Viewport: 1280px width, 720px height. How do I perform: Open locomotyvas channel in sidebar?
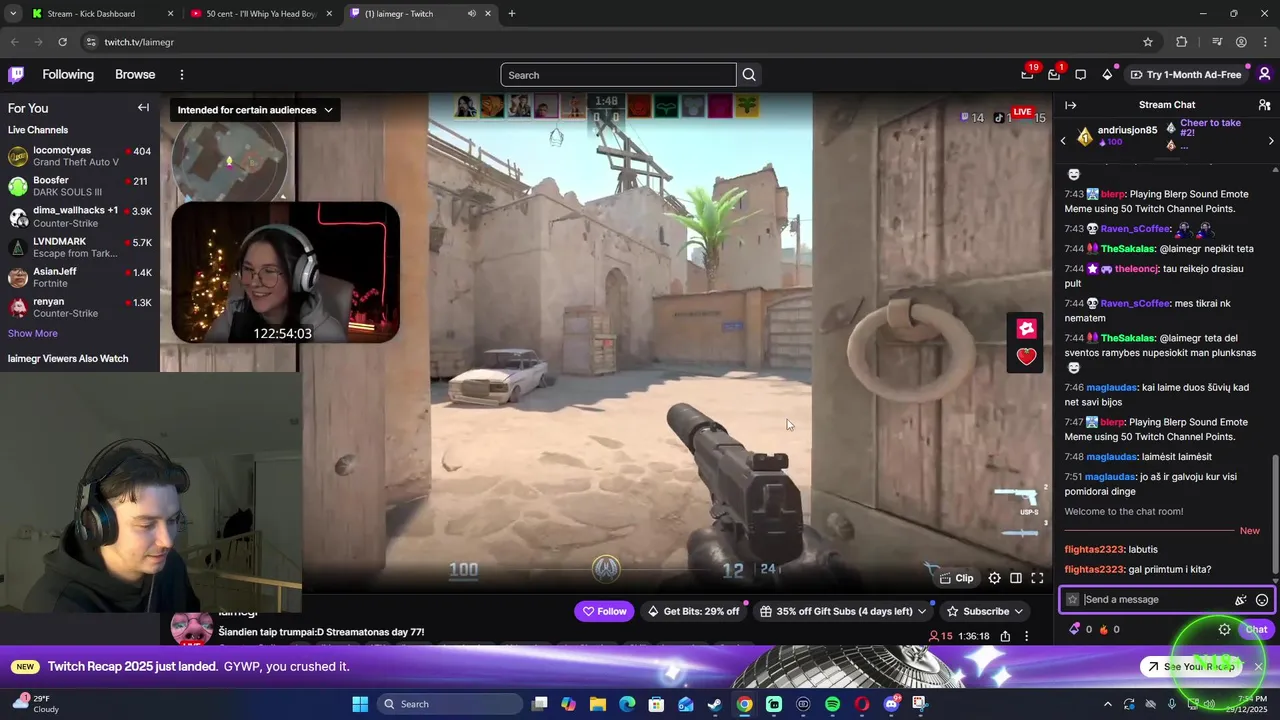pos(80,156)
